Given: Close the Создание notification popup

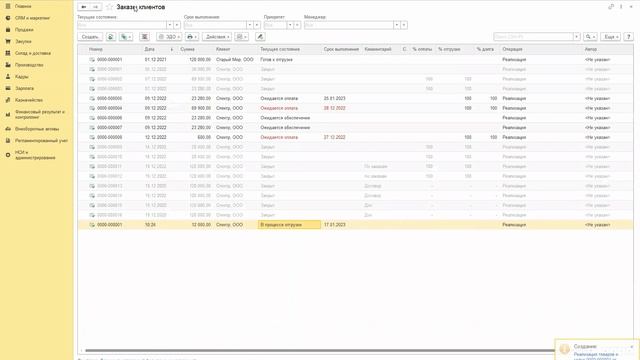Looking at the screenshot, I should coord(631,347).
